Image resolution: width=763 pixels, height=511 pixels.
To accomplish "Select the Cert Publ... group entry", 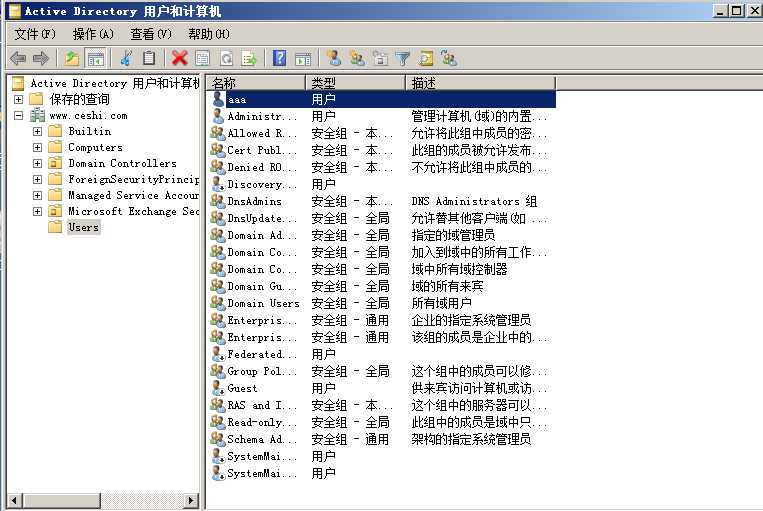I will (262, 150).
